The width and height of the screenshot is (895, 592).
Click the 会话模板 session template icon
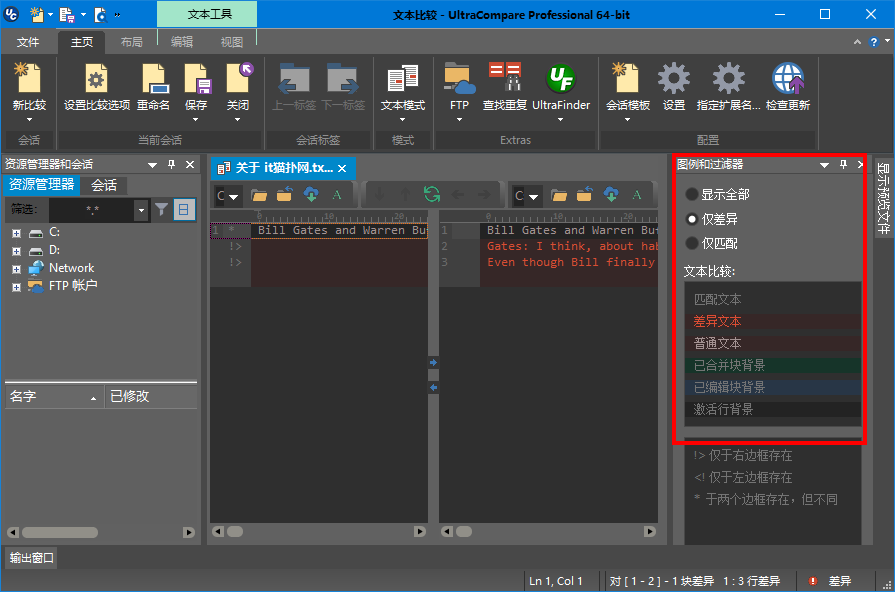coord(627,79)
